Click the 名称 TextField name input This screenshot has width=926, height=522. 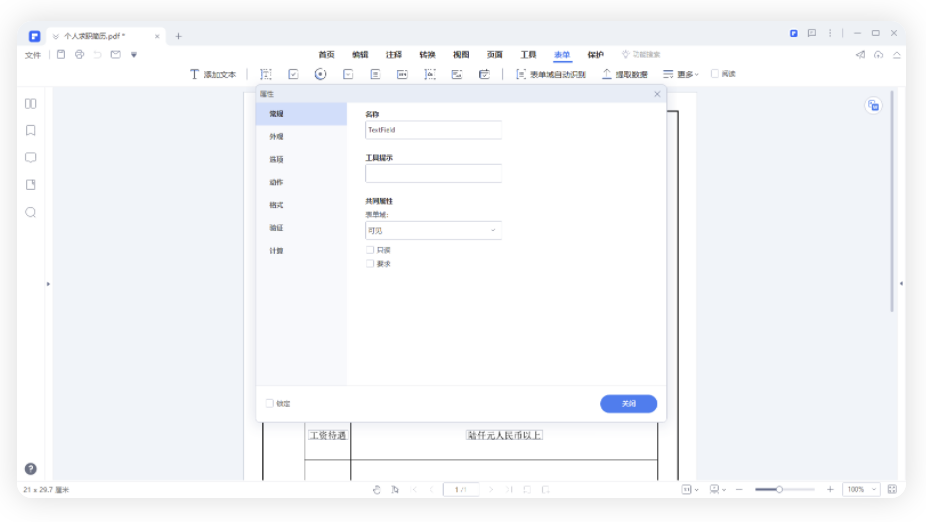tap(433, 130)
